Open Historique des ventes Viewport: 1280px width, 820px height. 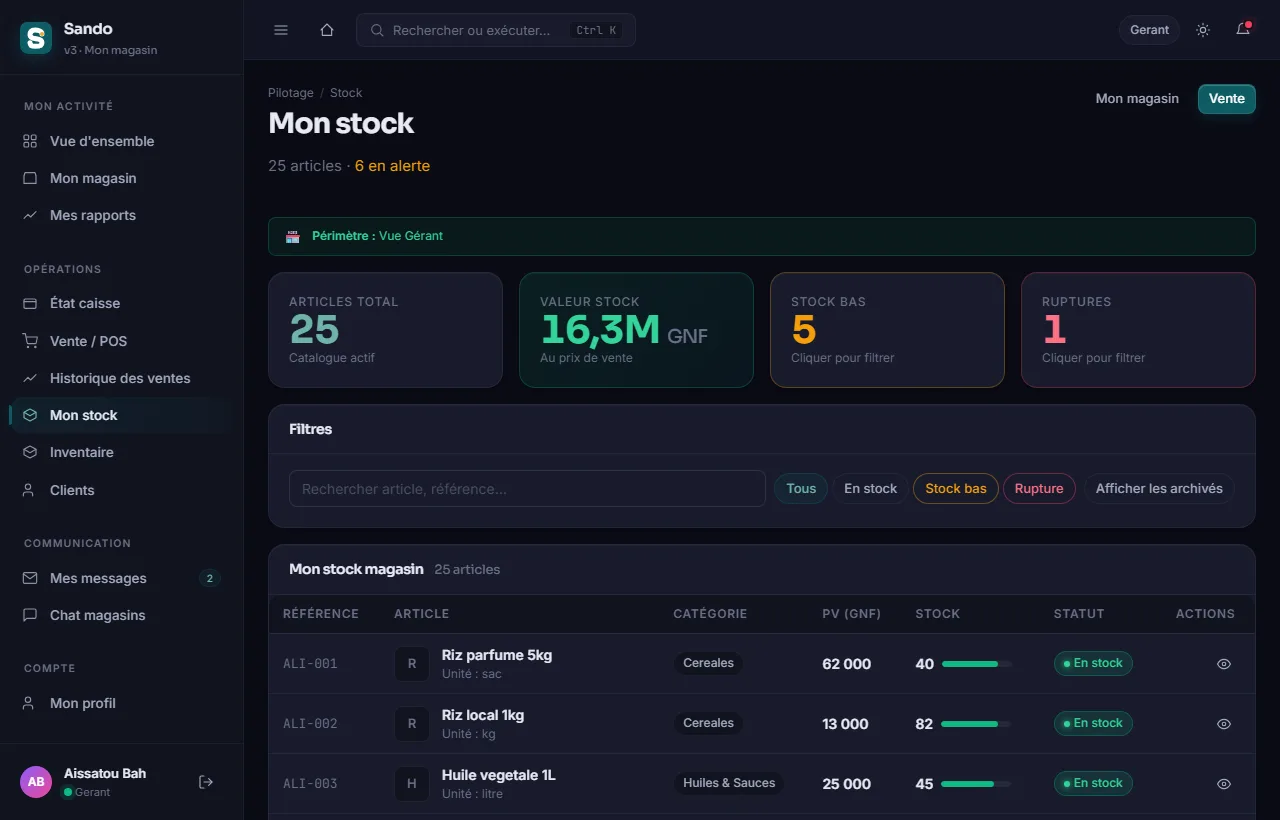(x=122, y=378)
